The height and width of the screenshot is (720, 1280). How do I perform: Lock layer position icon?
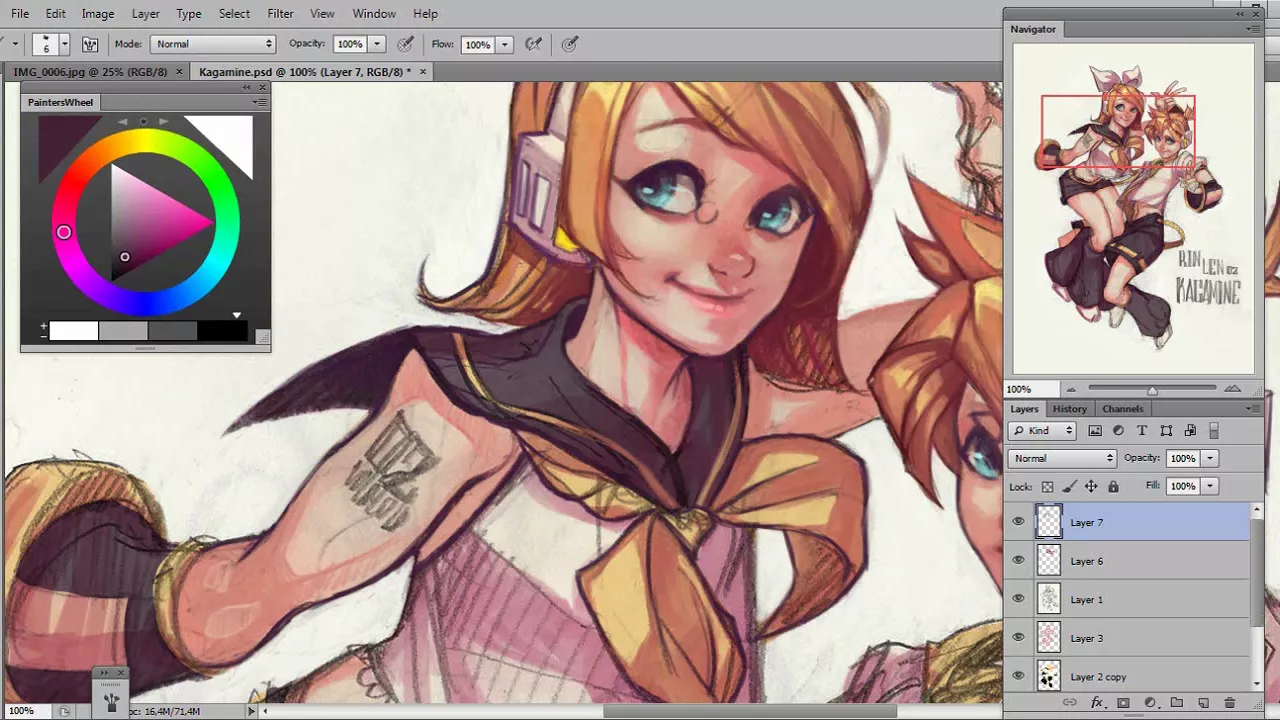(1091, 487)
